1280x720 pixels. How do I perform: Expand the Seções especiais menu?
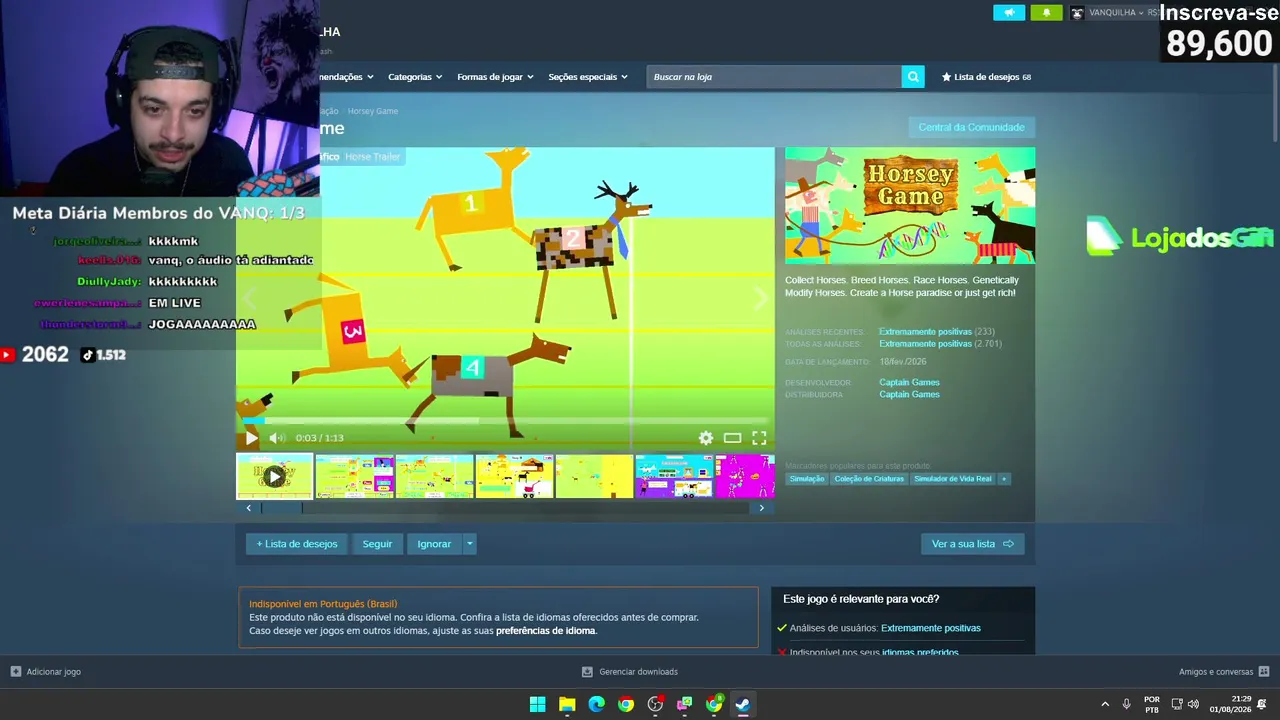(x=588, y=77)
